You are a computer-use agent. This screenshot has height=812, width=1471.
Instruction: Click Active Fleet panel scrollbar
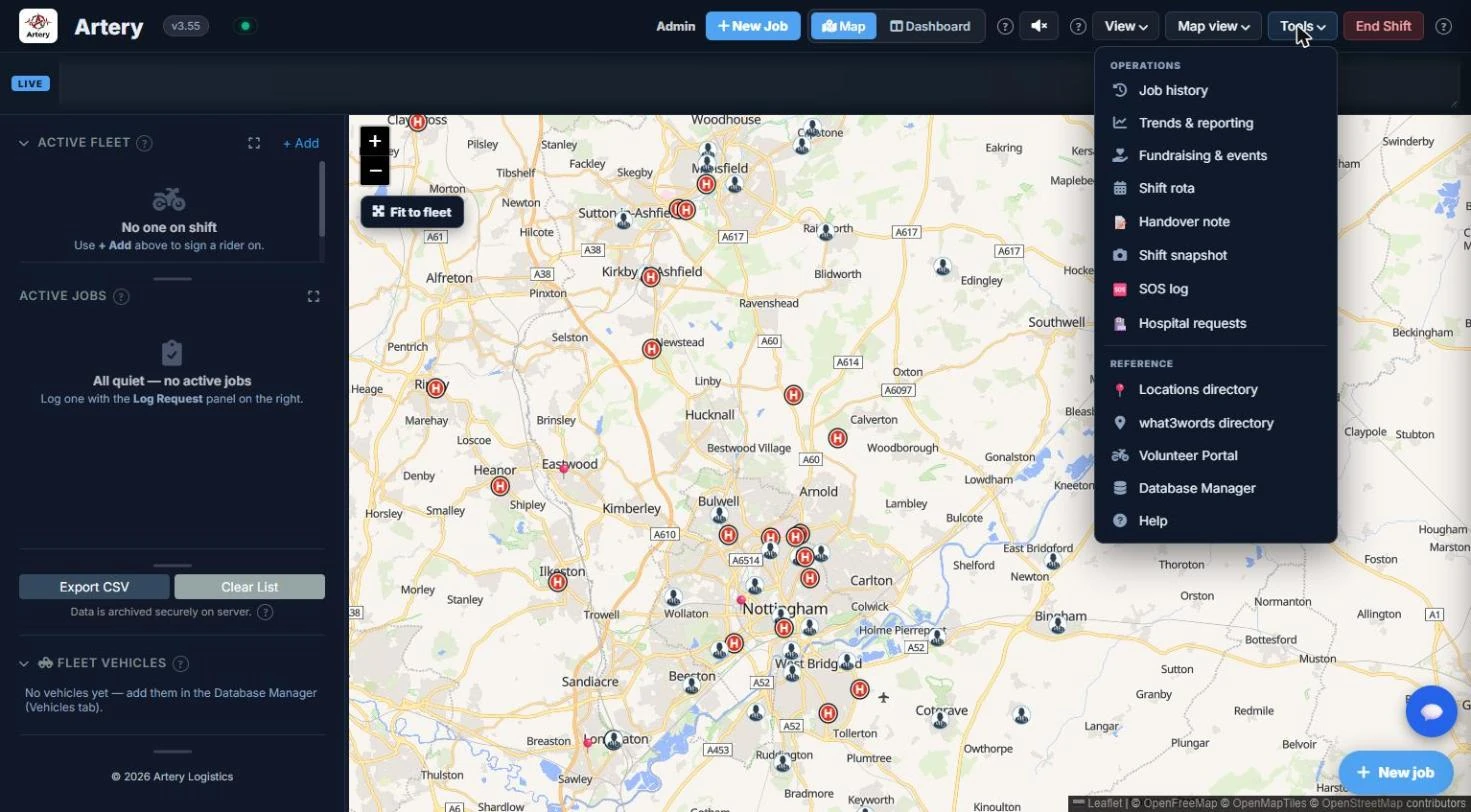(x=322, y=198)
